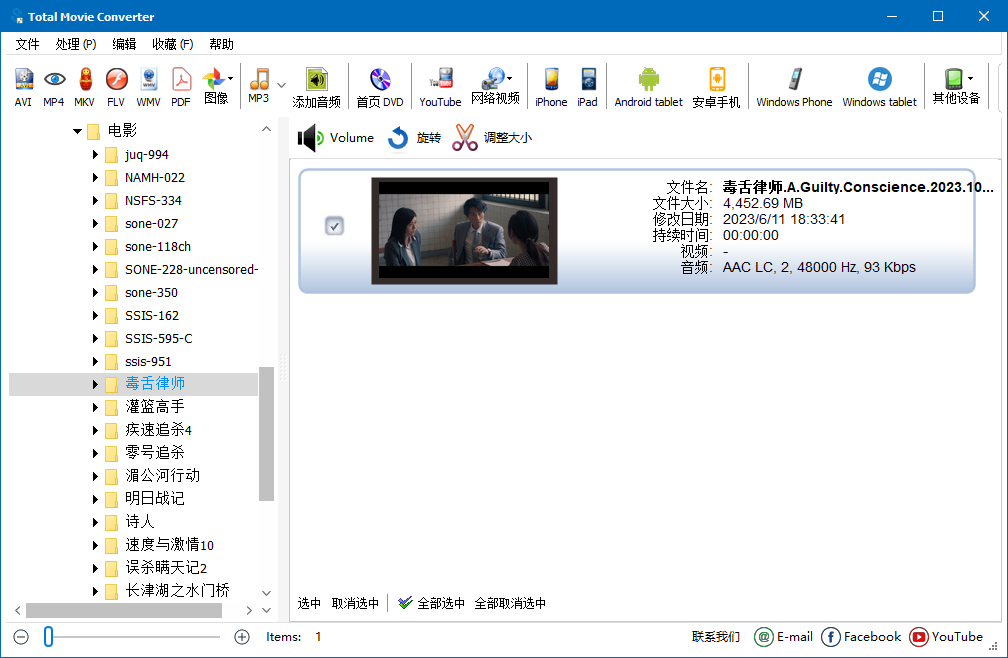
Task: Uncheck the selected movie file checkbox
Action: (x=334, y=226)
